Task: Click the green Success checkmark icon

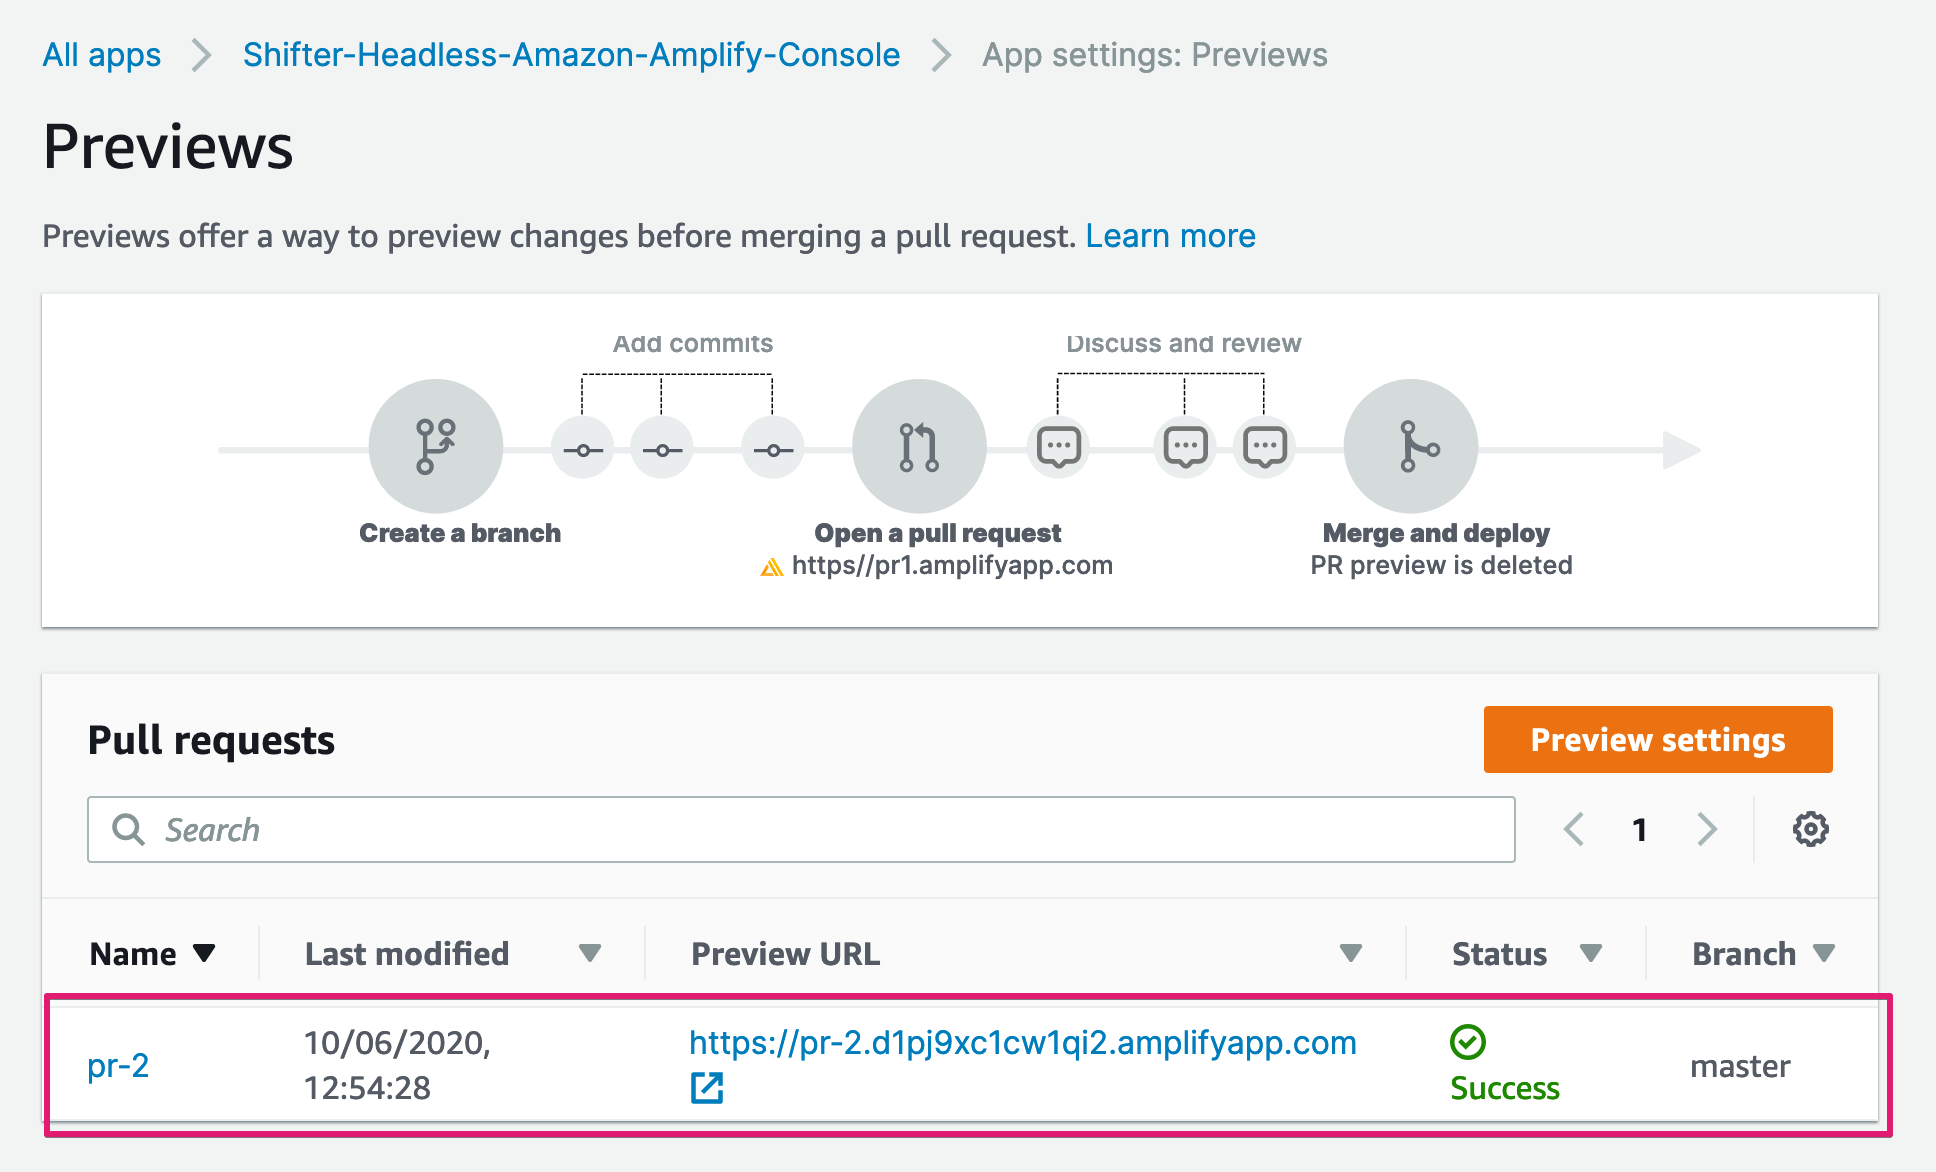Action: (x=1468, y=1042)
